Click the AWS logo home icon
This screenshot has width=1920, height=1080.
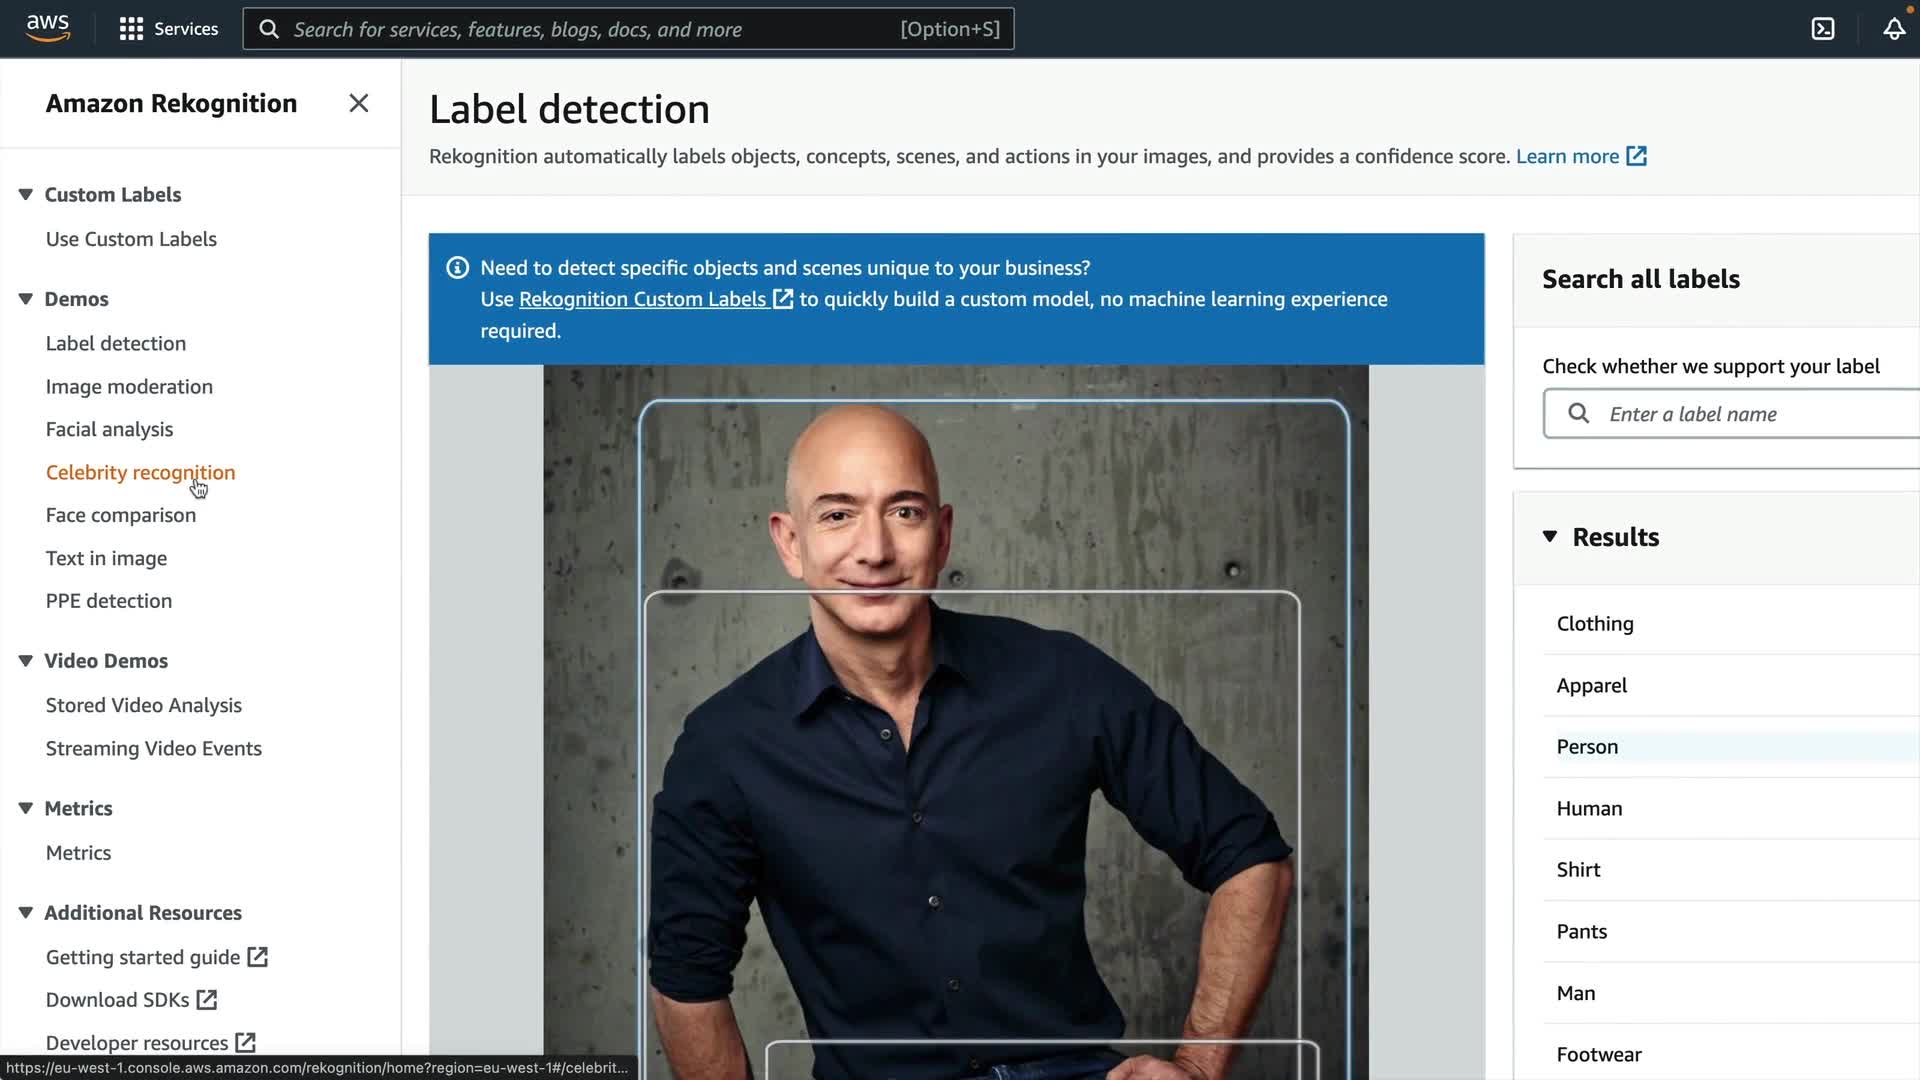click(x=48, y=28)
